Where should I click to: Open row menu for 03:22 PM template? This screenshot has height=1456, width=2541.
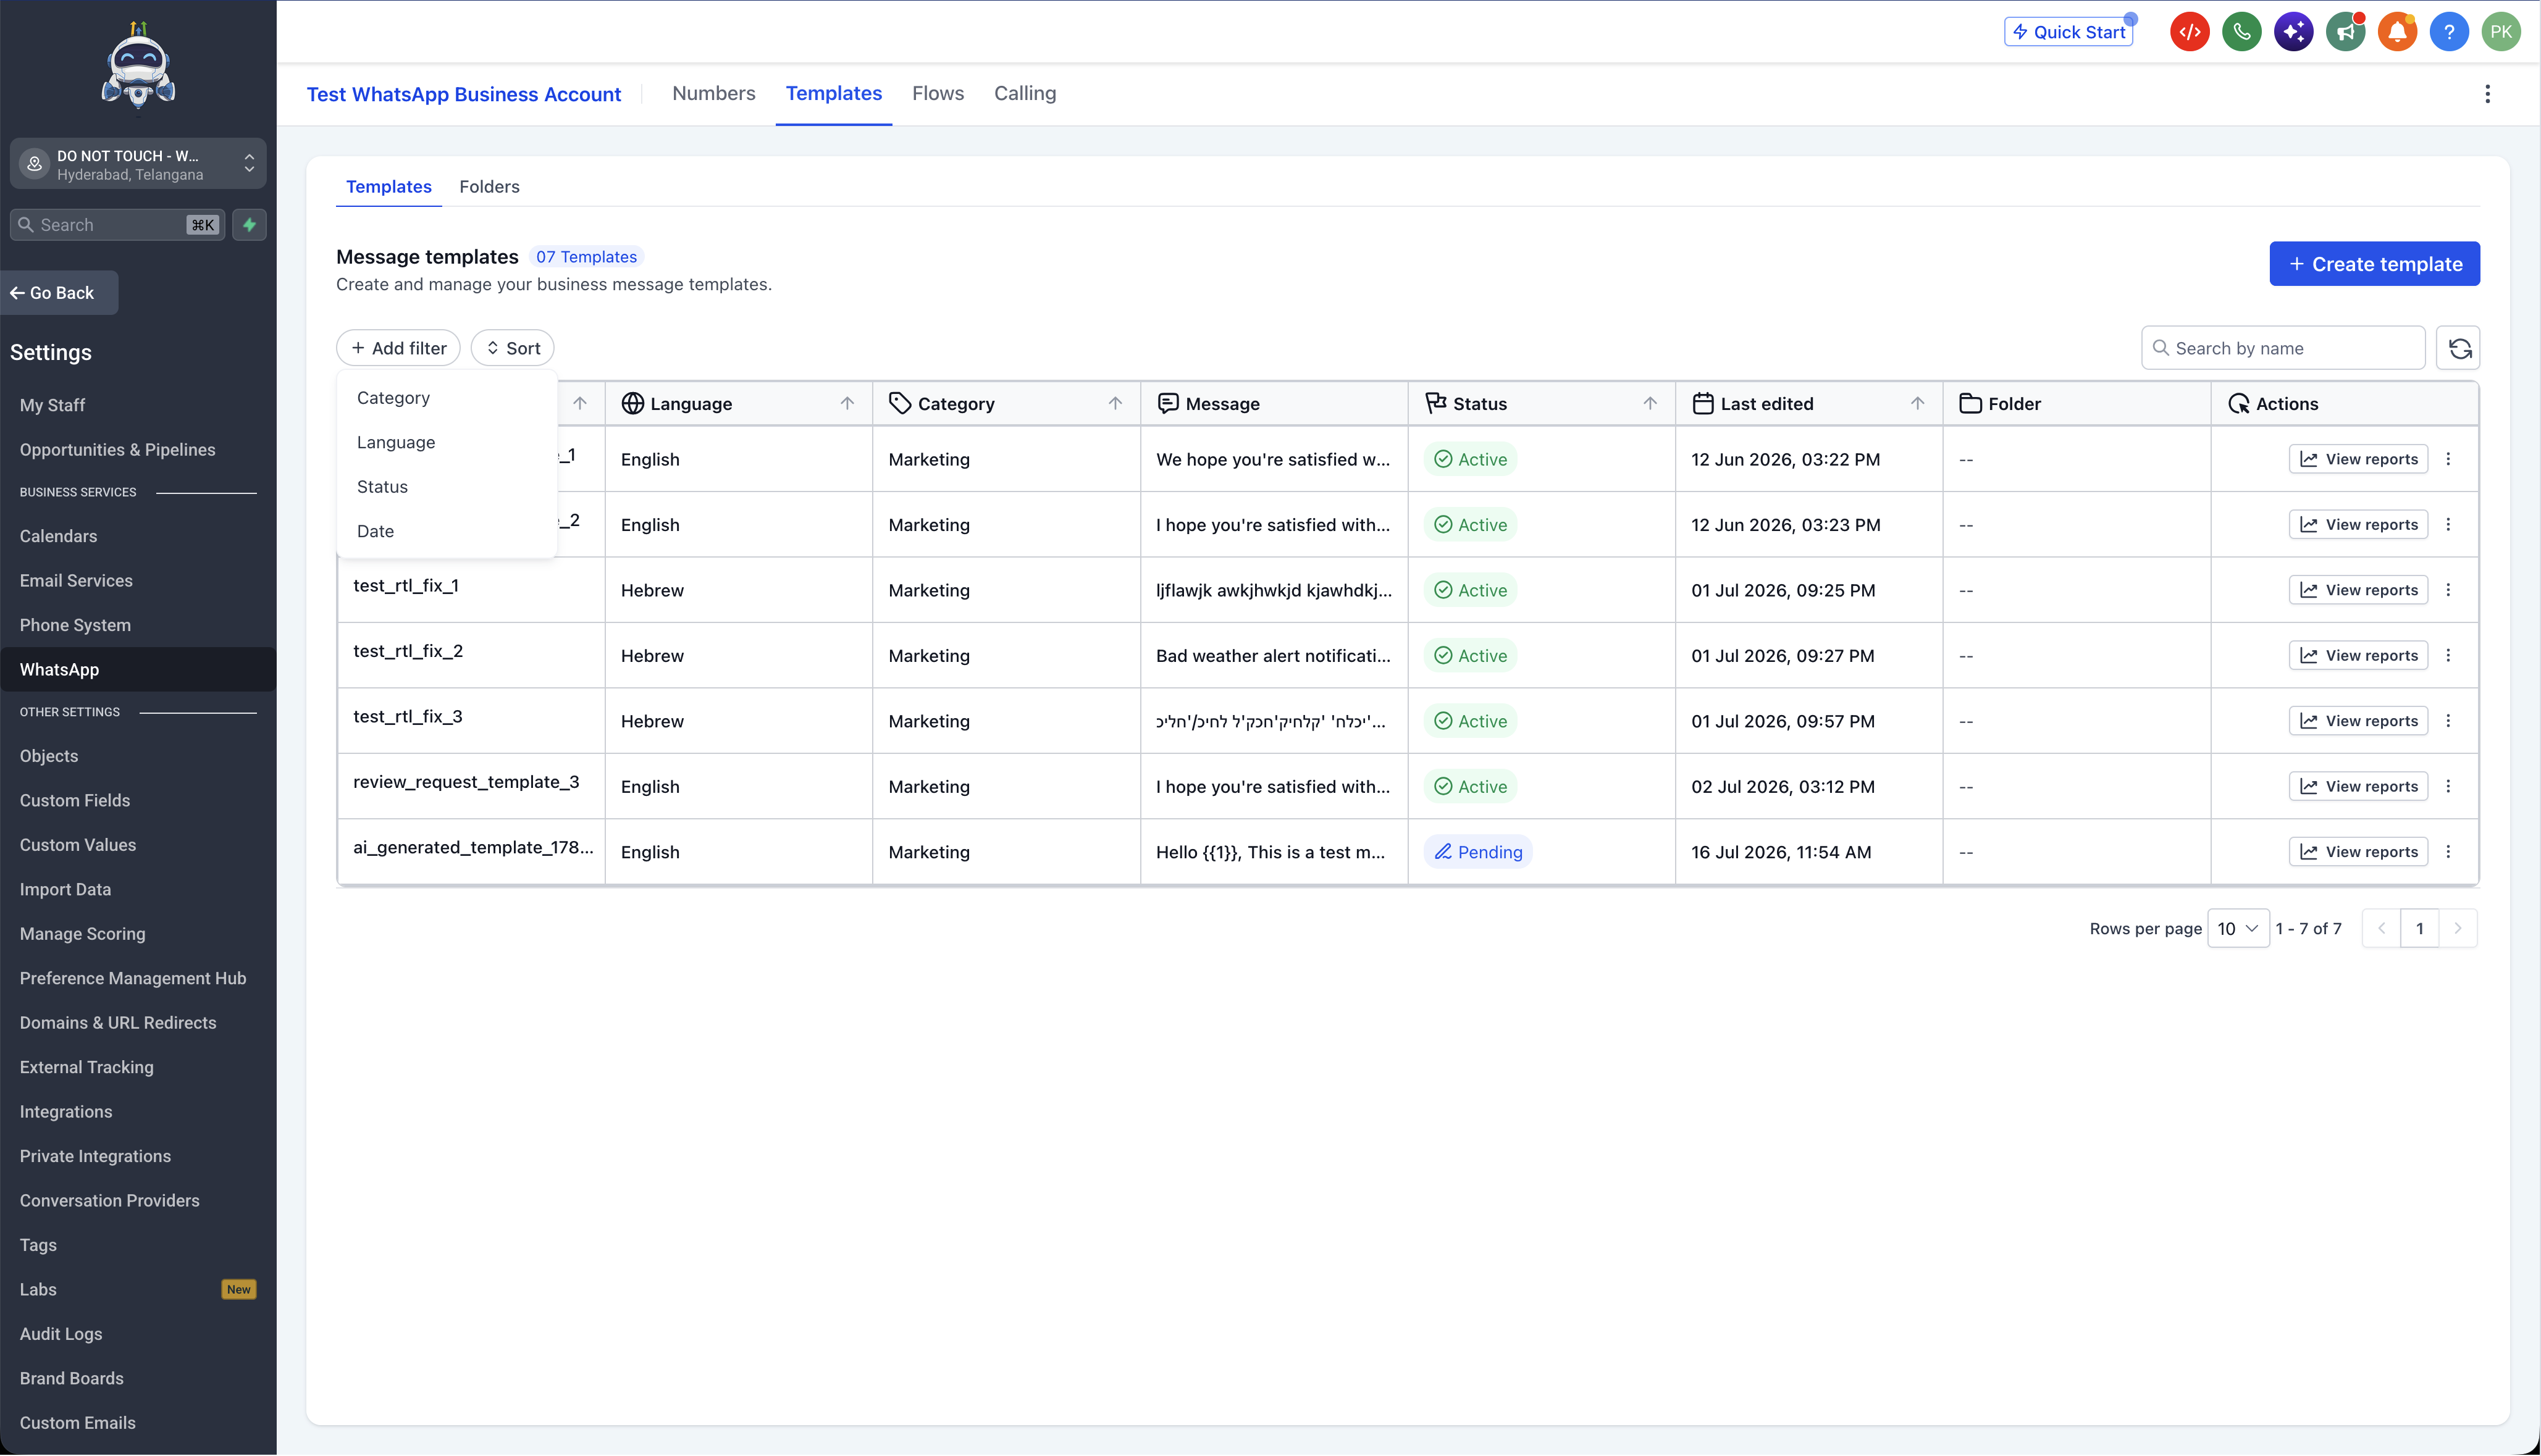tap(2448, 459)
